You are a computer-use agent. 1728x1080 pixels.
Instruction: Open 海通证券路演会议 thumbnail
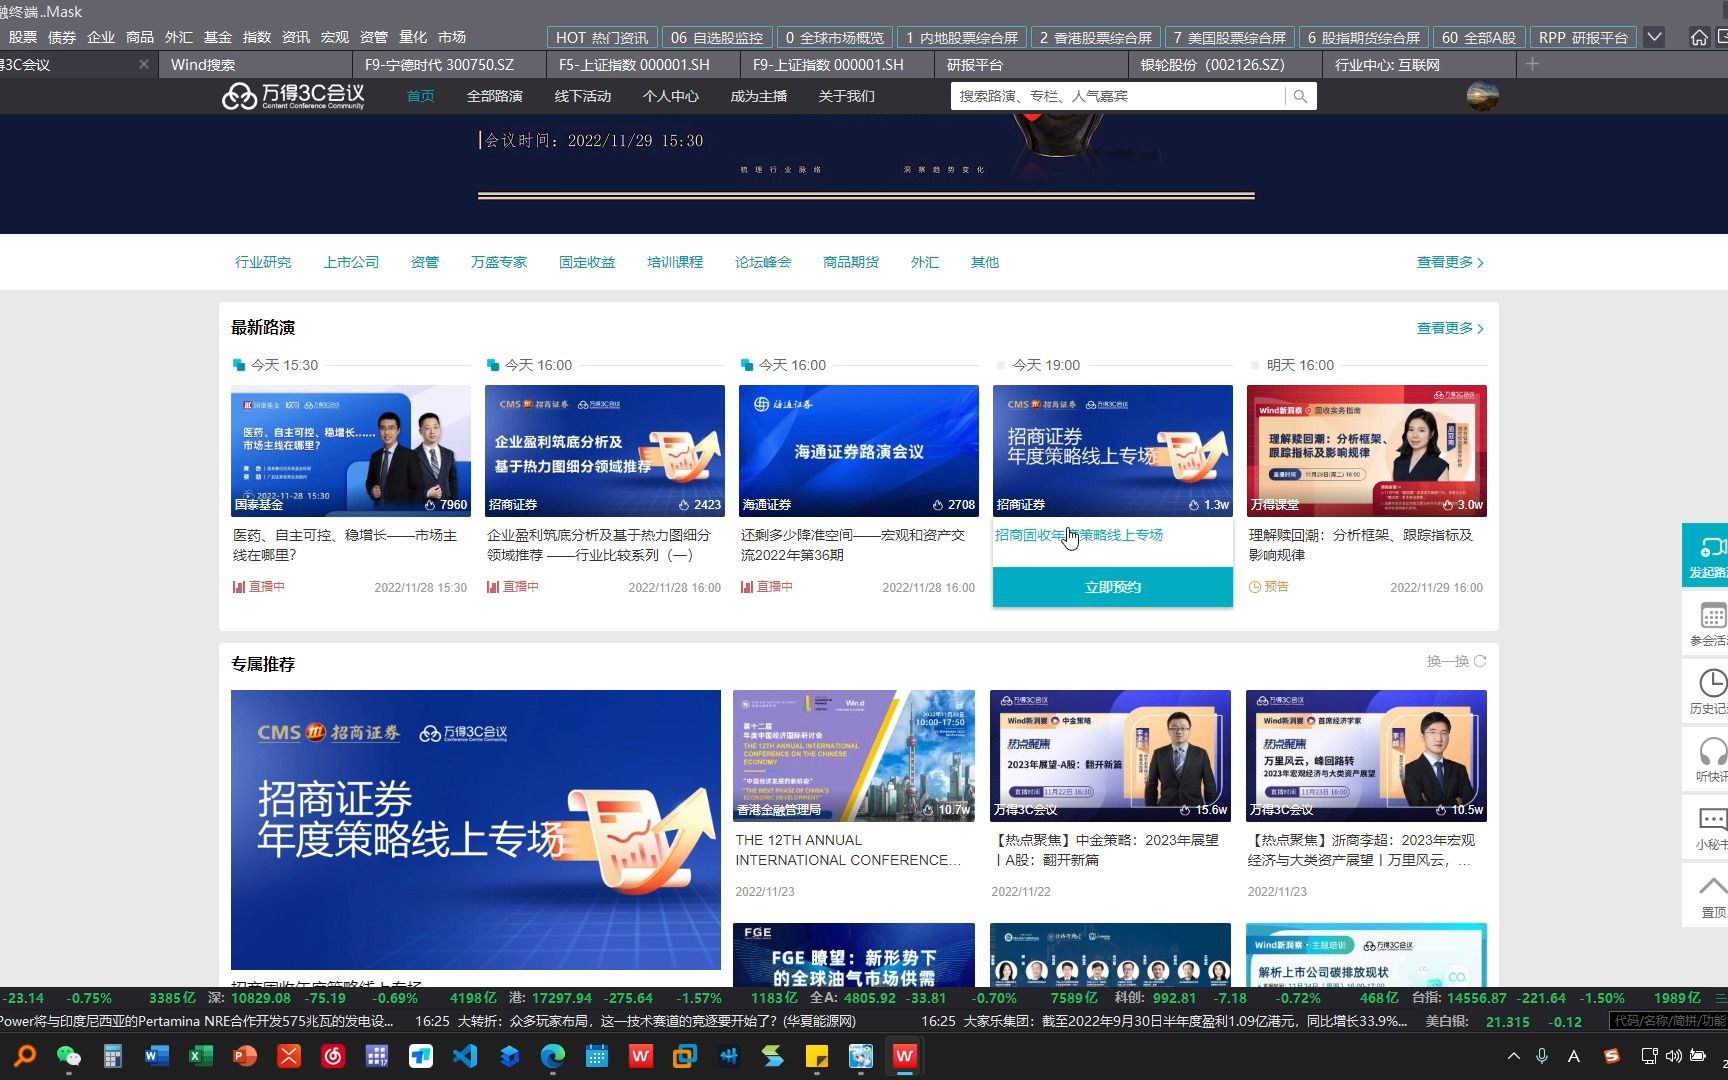858,451
